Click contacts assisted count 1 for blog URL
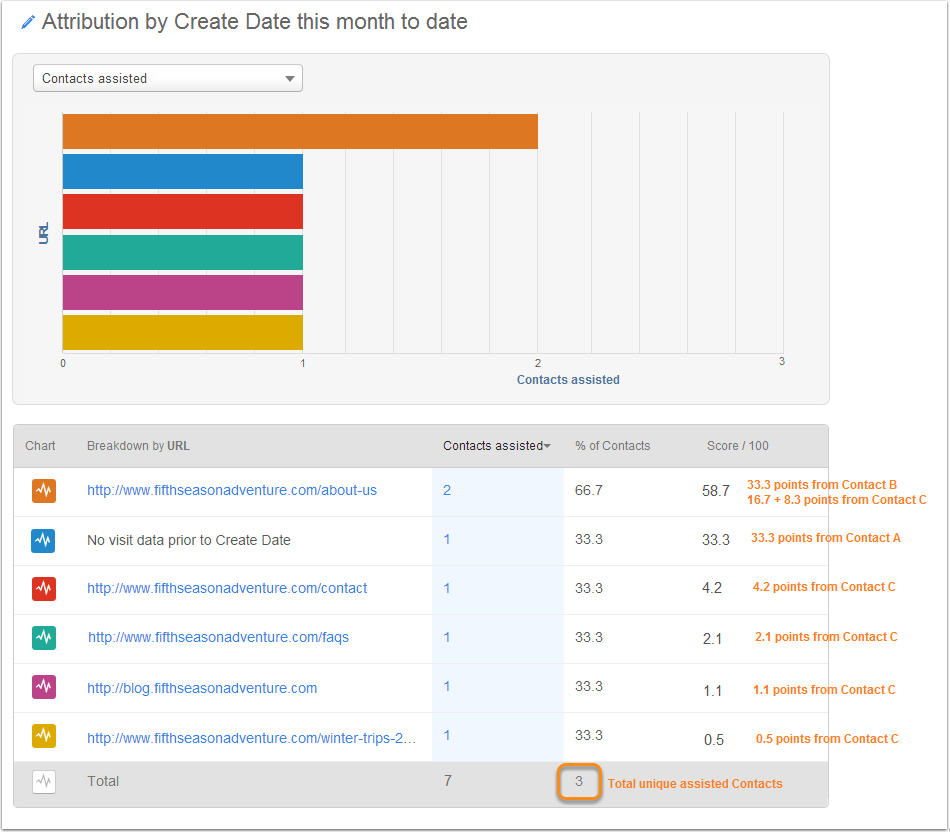 tap(447, 687)
